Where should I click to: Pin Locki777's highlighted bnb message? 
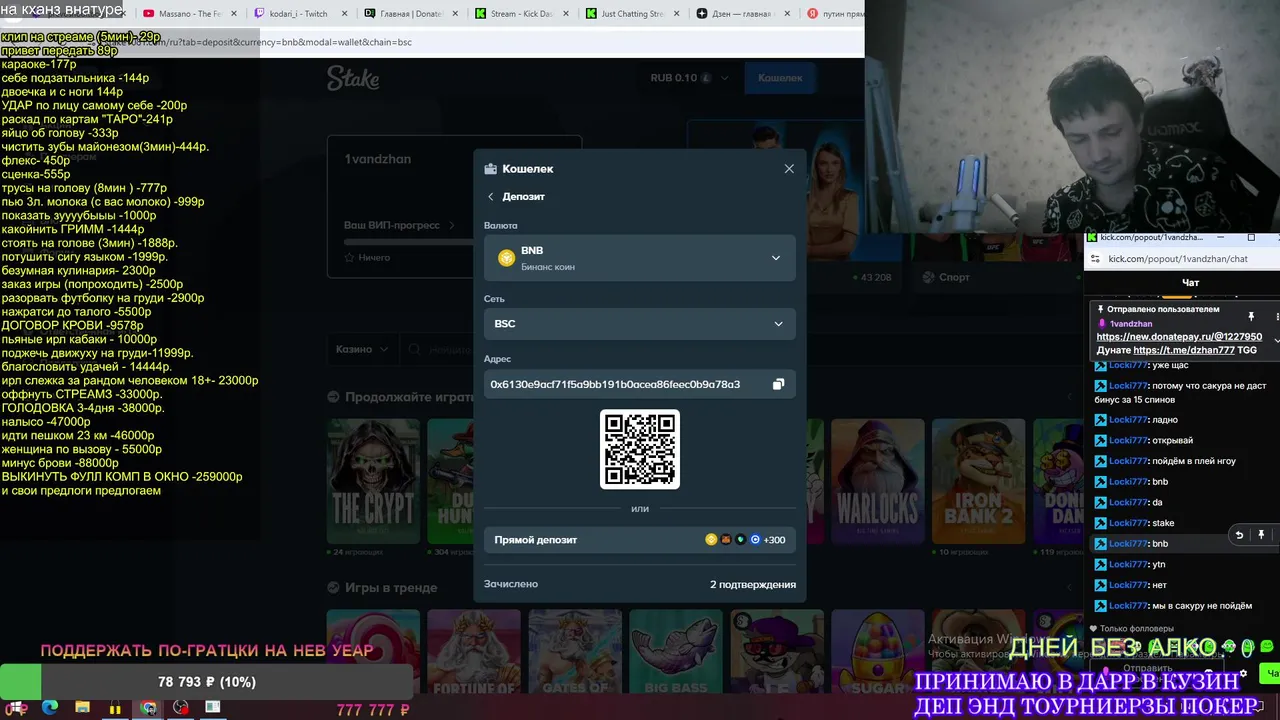(x=1261, y=536)
